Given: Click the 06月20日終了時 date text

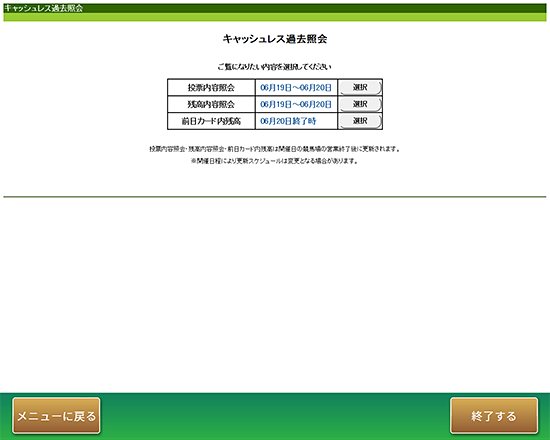Looking at the screenshot, I should 288,121.
